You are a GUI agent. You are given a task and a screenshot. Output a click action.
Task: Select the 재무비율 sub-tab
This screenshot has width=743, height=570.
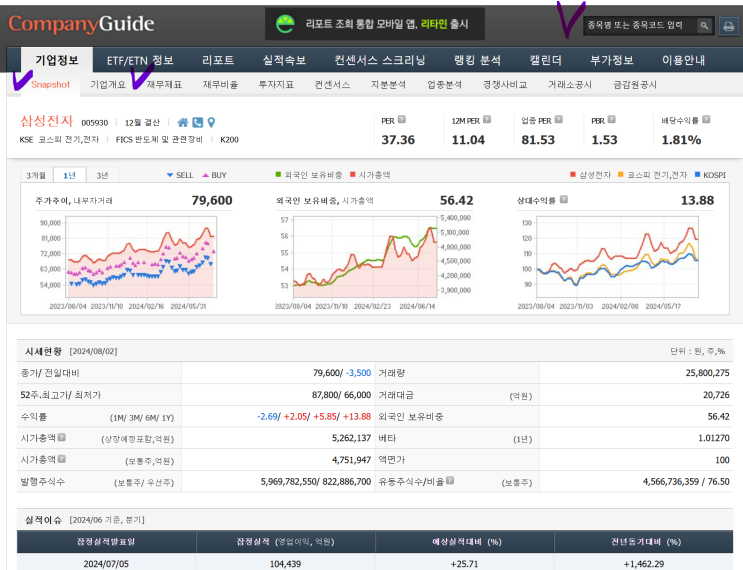tap(220, 85)
